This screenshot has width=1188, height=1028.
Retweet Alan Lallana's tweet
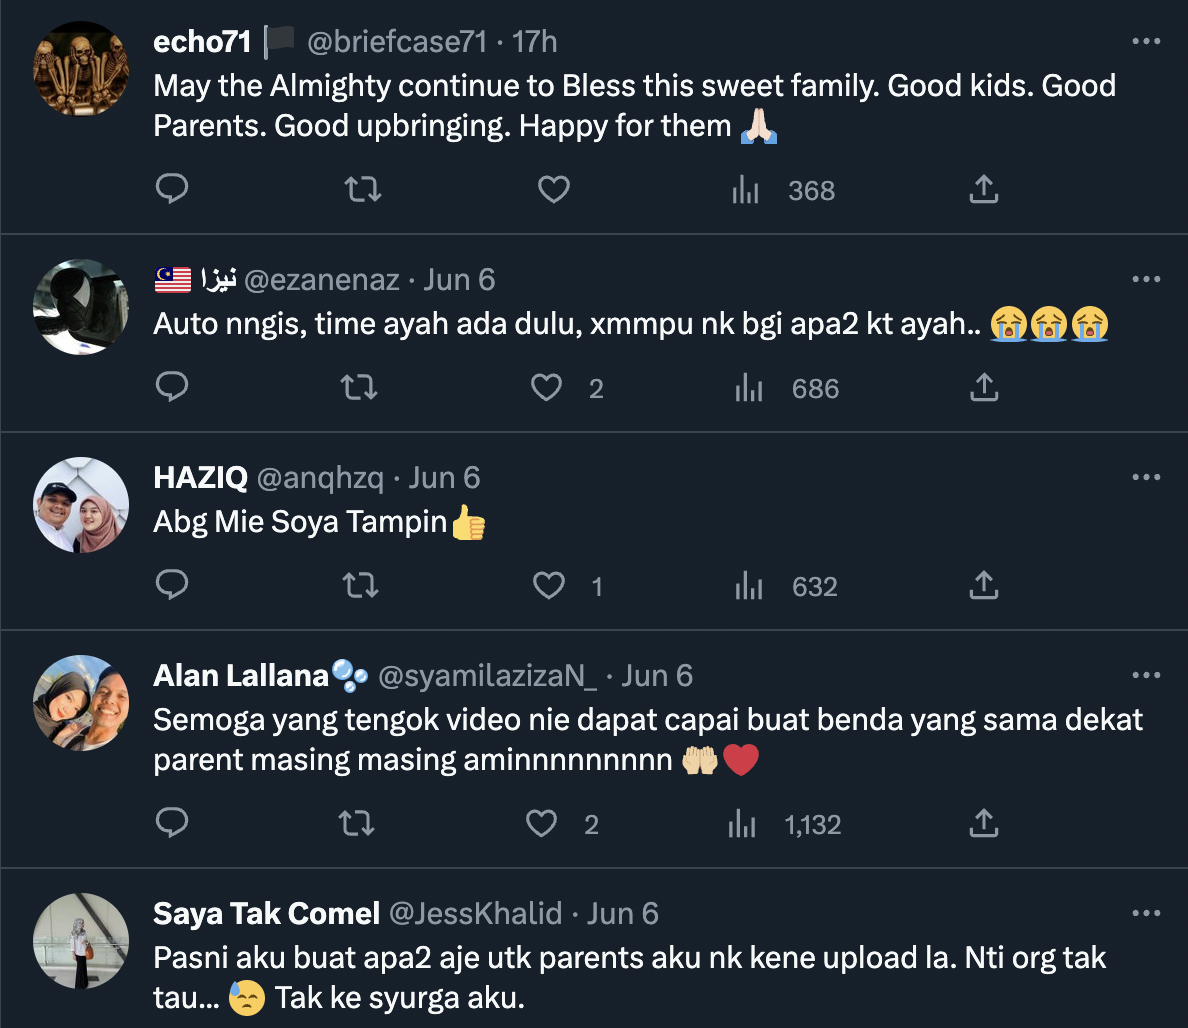pos(357,823)
